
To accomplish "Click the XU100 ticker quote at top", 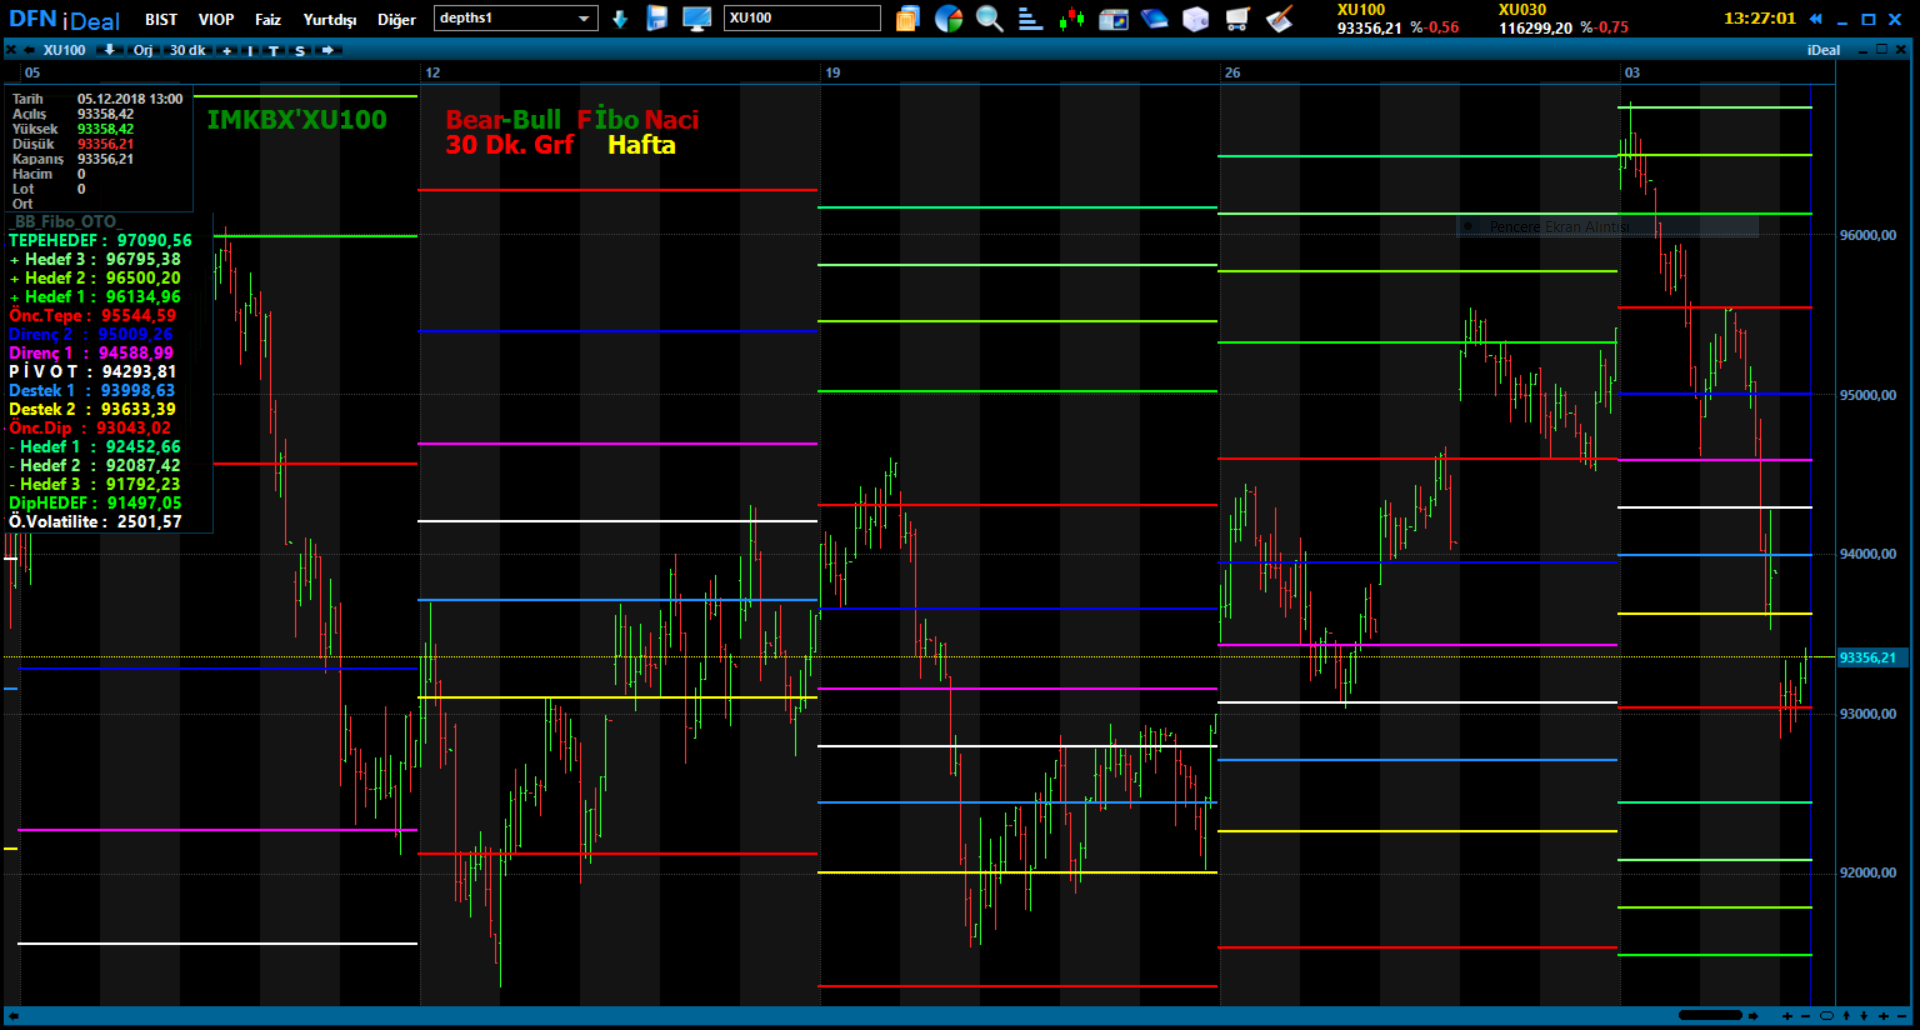I will tap(1397, 19).
